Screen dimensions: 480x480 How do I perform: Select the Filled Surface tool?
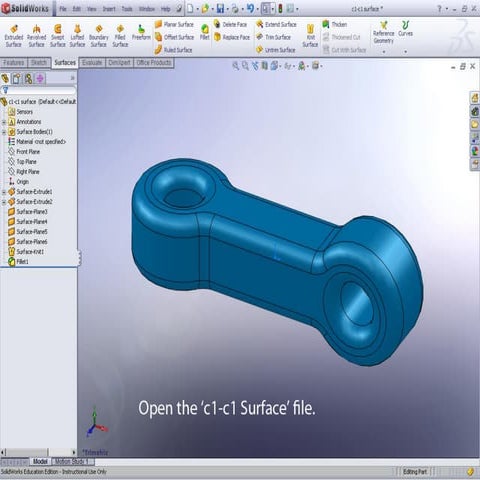(120, 36)
